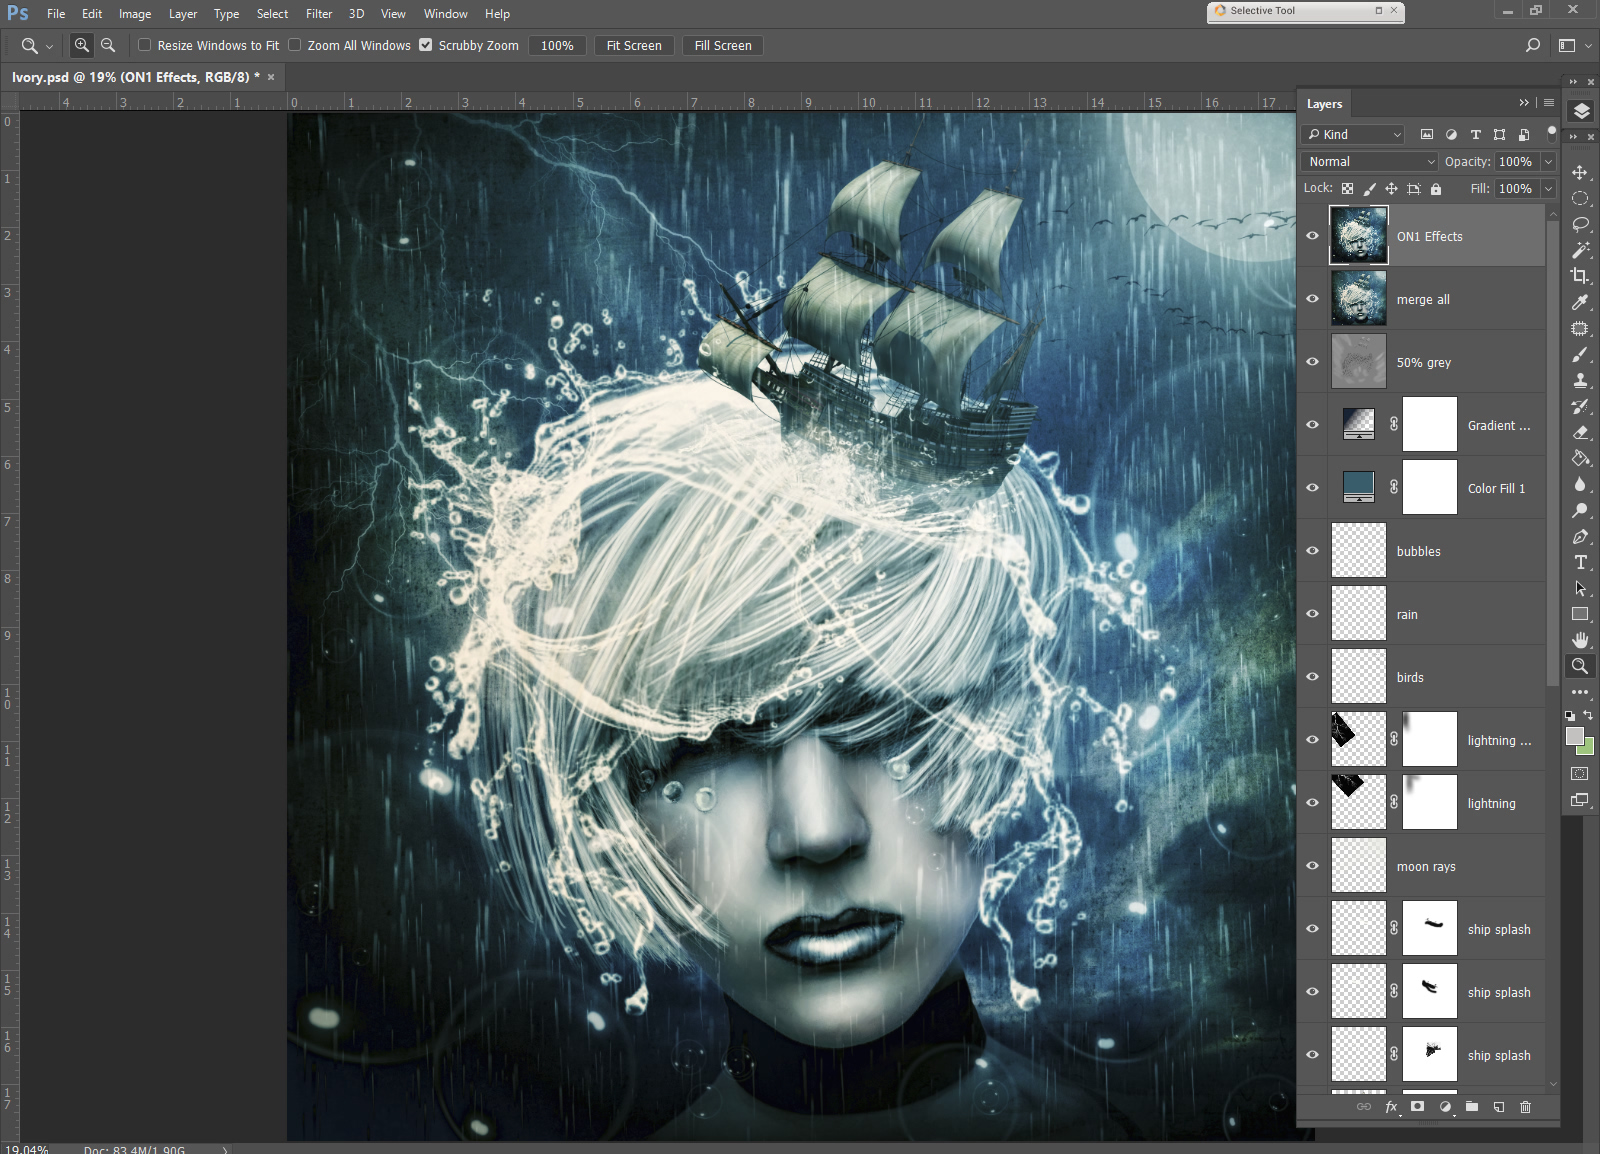This screenshot has height=1154, width=1600.
Task: Click the Fit Screen button
Action: pyautogui.click(x=633, y=46)
